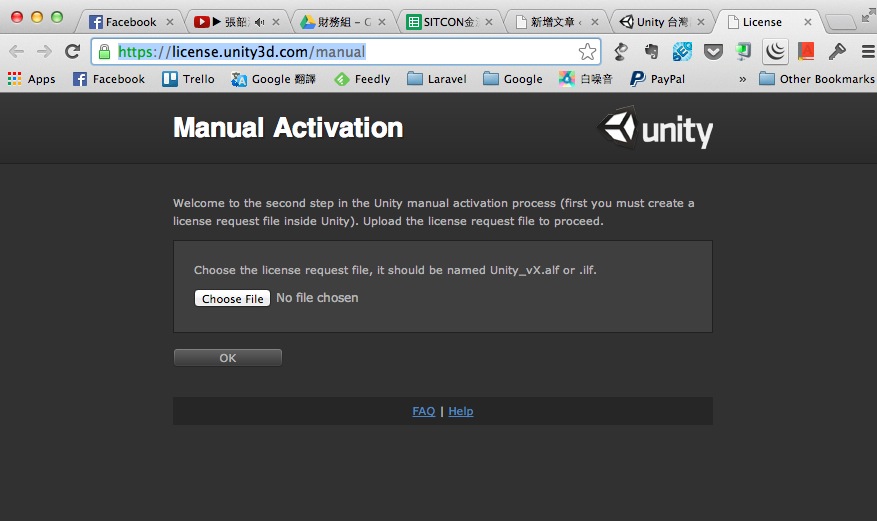Bookmark this page with the star icon

[587, 52]
